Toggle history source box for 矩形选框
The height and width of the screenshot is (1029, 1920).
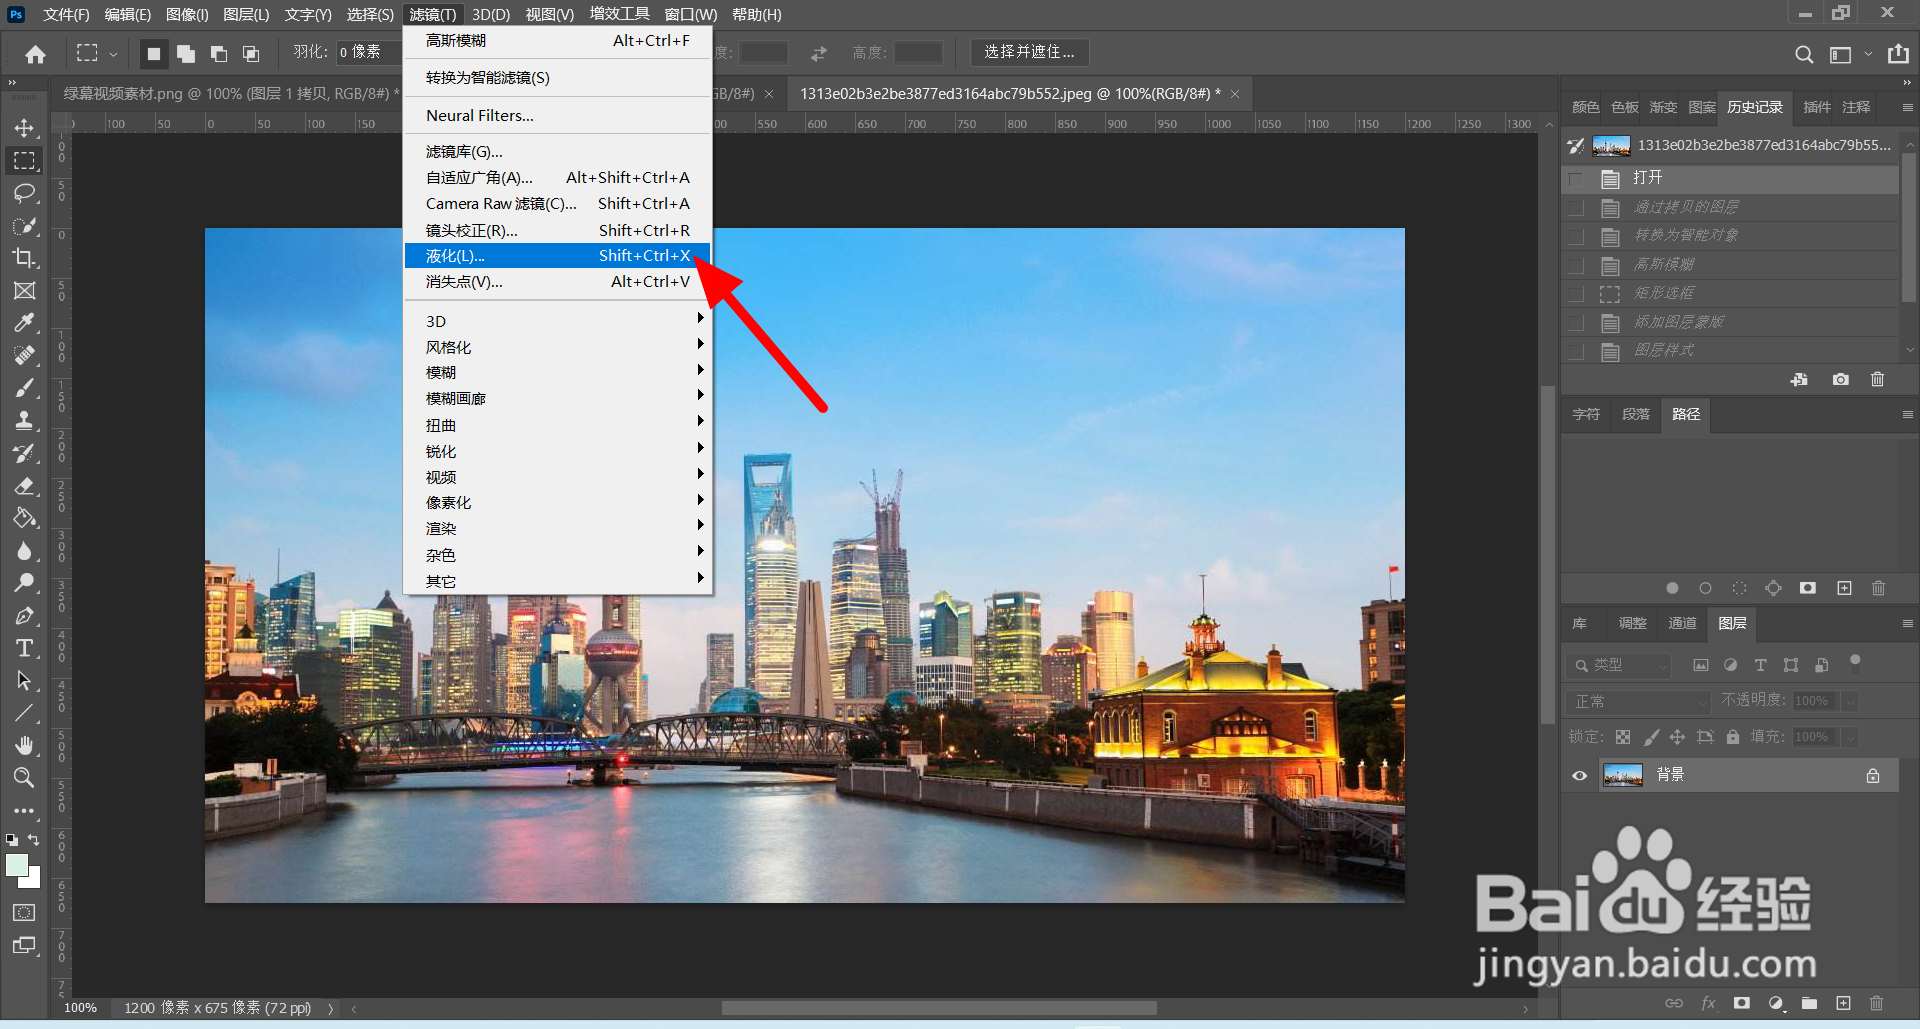(x=1577, y=294)
